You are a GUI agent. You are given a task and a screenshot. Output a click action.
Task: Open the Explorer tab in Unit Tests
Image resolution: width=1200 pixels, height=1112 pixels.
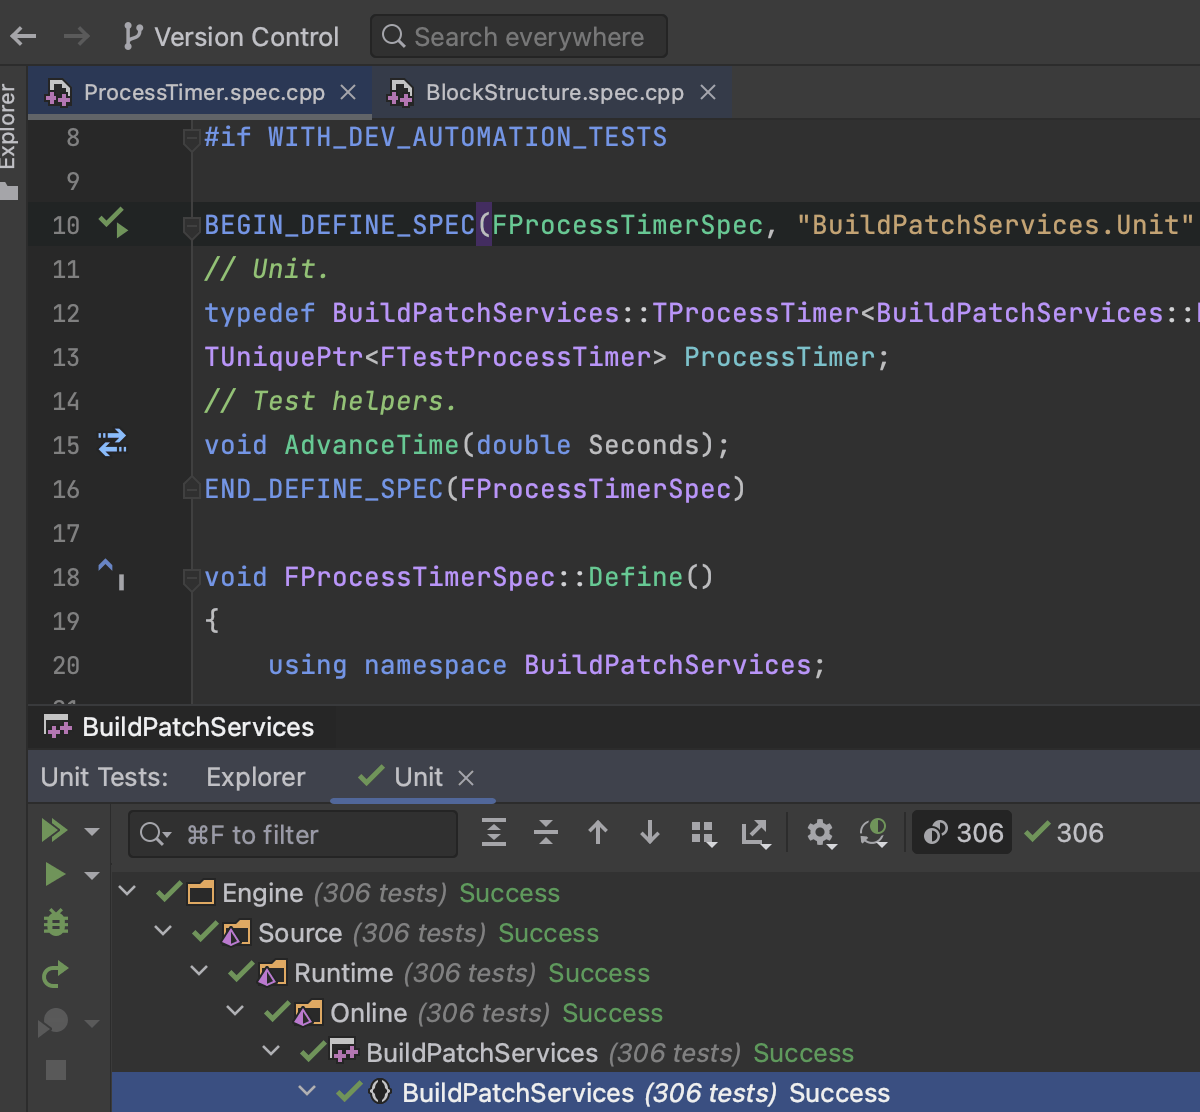coord(255,777)
